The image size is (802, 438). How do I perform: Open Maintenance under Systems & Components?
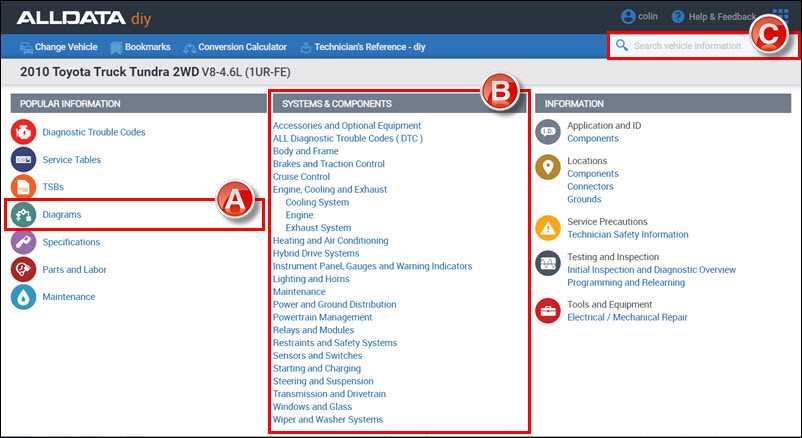299,292
